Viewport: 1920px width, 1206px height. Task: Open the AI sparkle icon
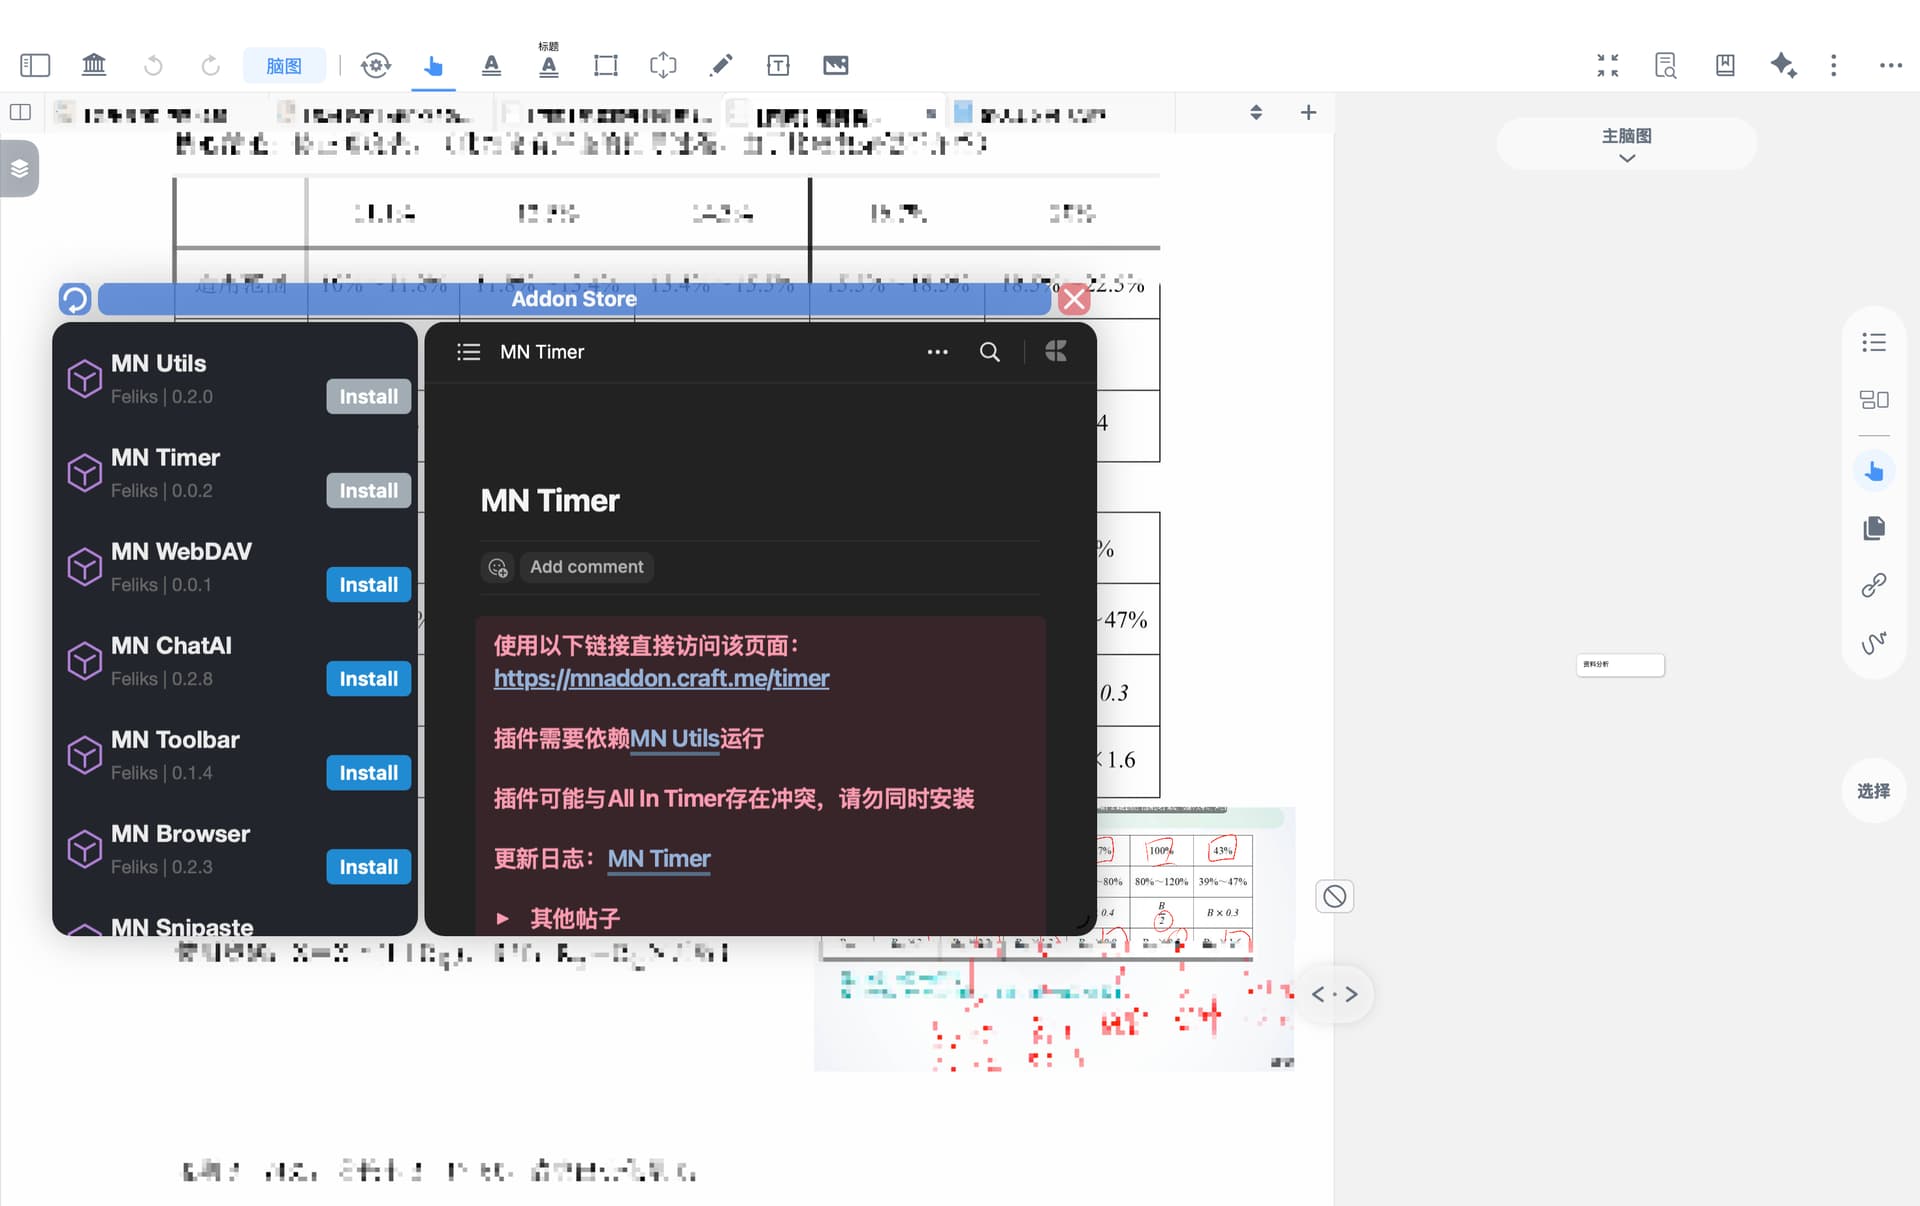pyautogui.click(x=1783, y=65)
